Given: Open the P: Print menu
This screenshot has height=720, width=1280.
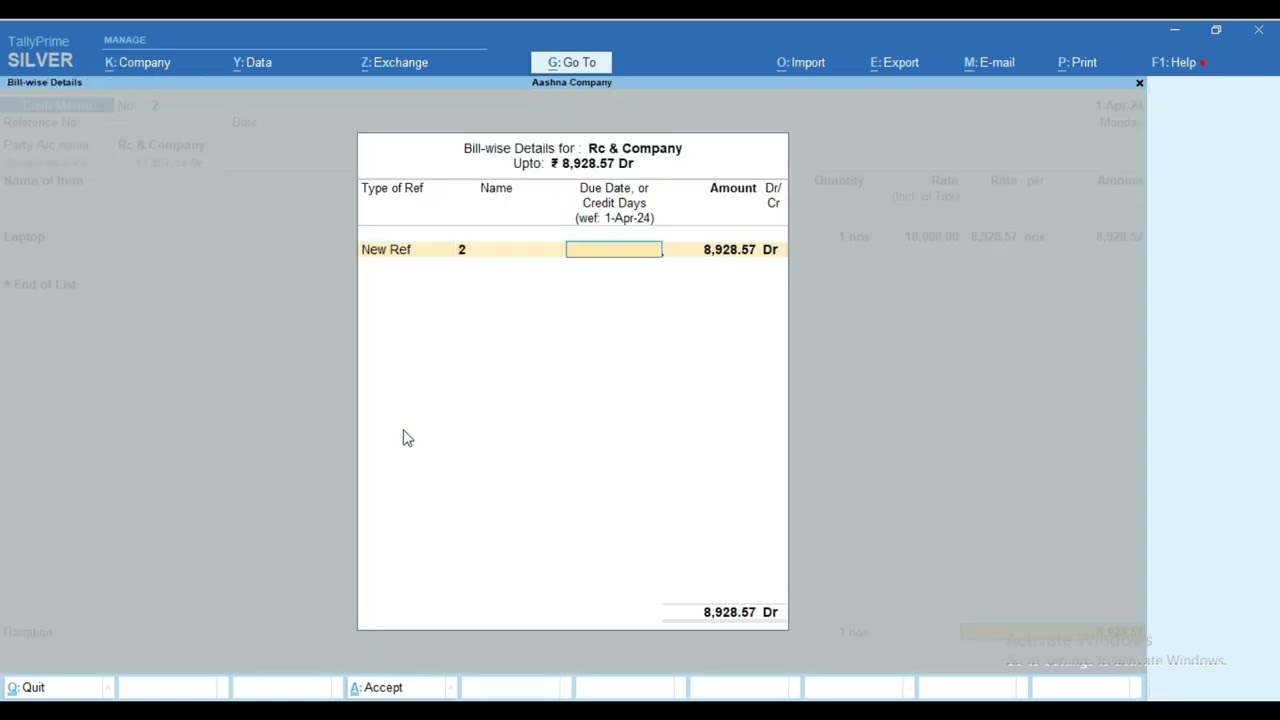Looking at the screenshot, I should pos(1077,62).
